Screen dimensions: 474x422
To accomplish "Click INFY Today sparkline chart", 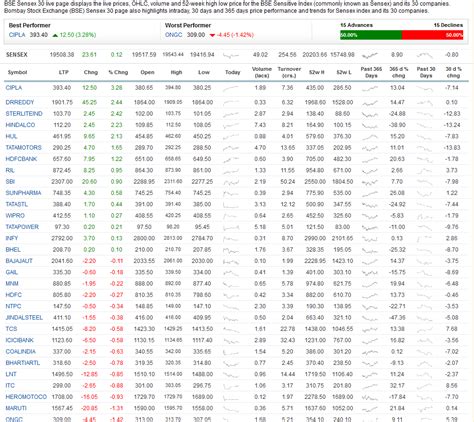I will click(231, 239).
